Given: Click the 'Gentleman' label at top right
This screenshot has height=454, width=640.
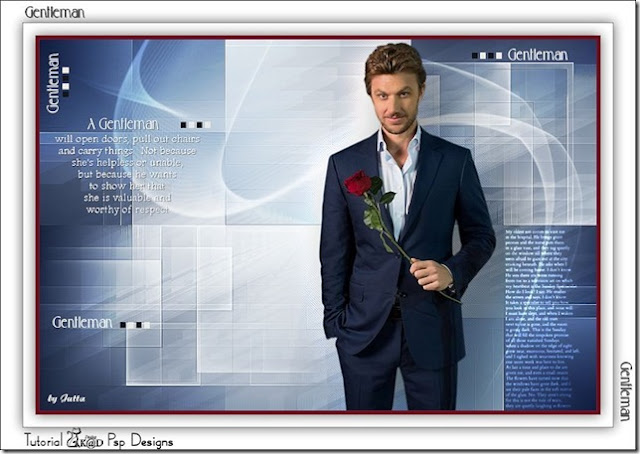Looking at the screenshot, I should click(x=538, y=55).
